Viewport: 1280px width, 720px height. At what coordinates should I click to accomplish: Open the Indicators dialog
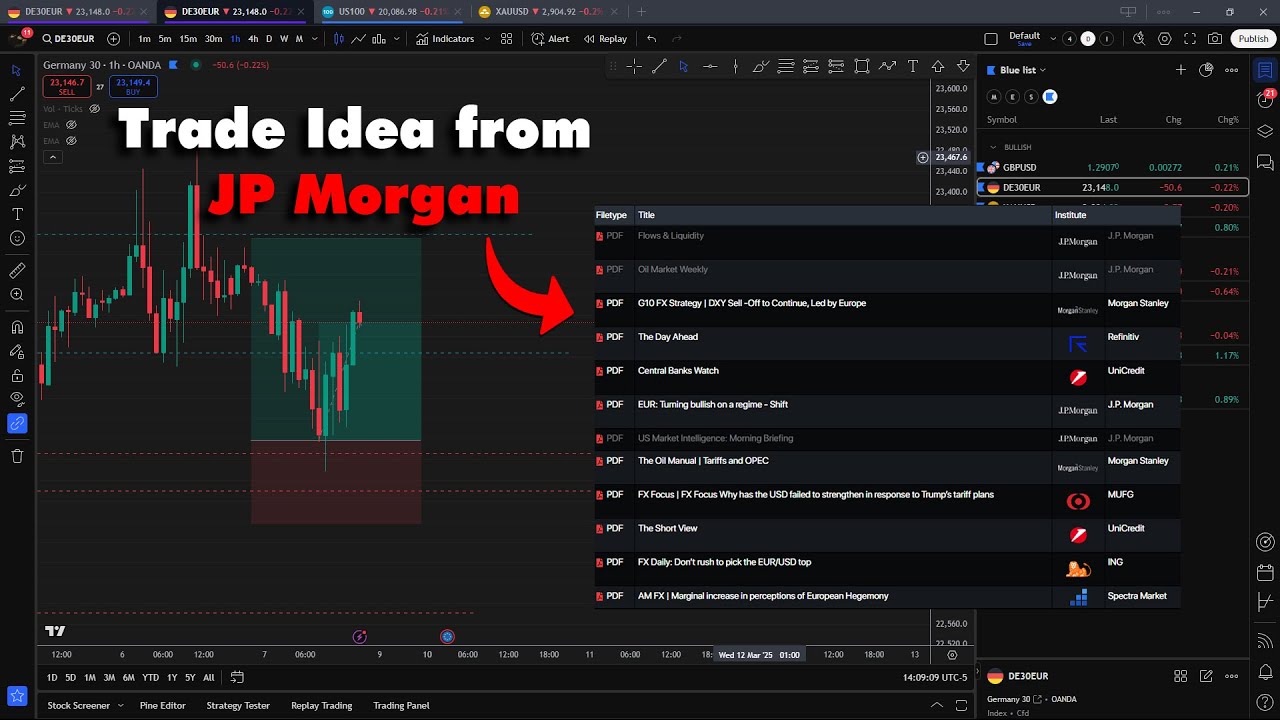[445, 39]
